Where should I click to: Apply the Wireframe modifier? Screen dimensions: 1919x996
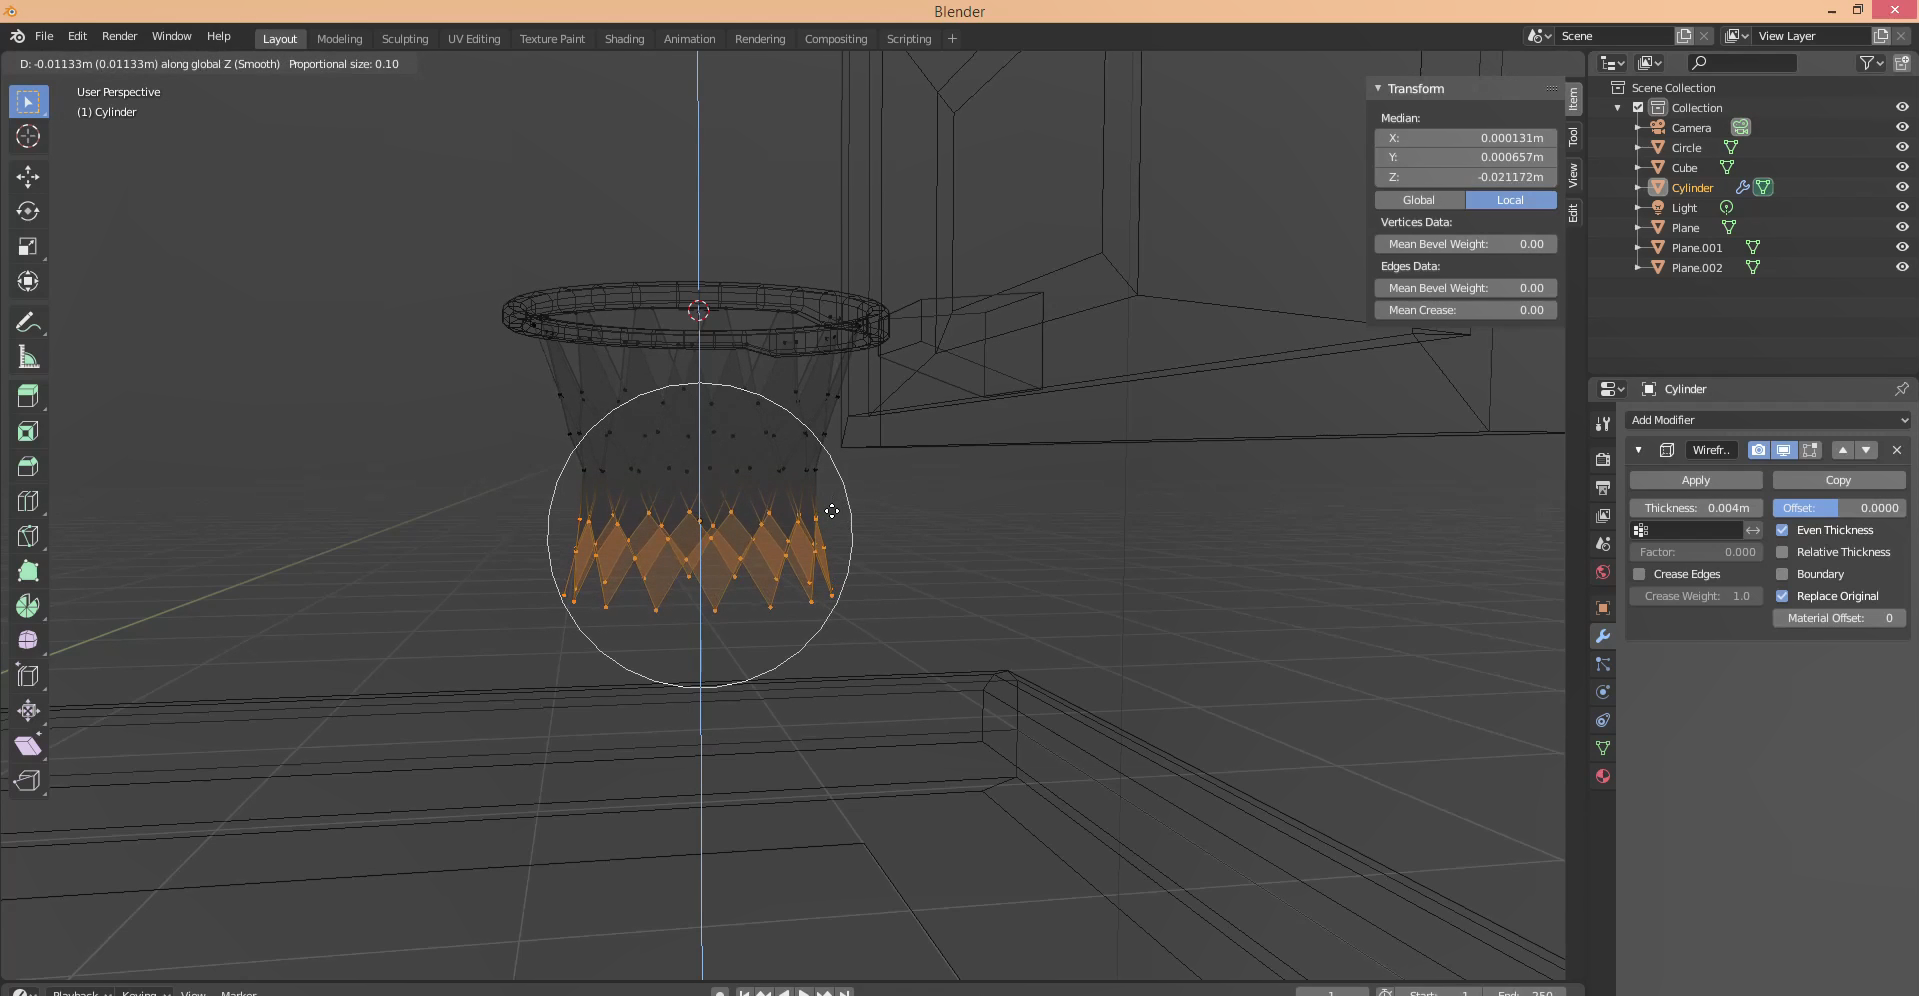pyautogui.click(x=1696, y=480)
